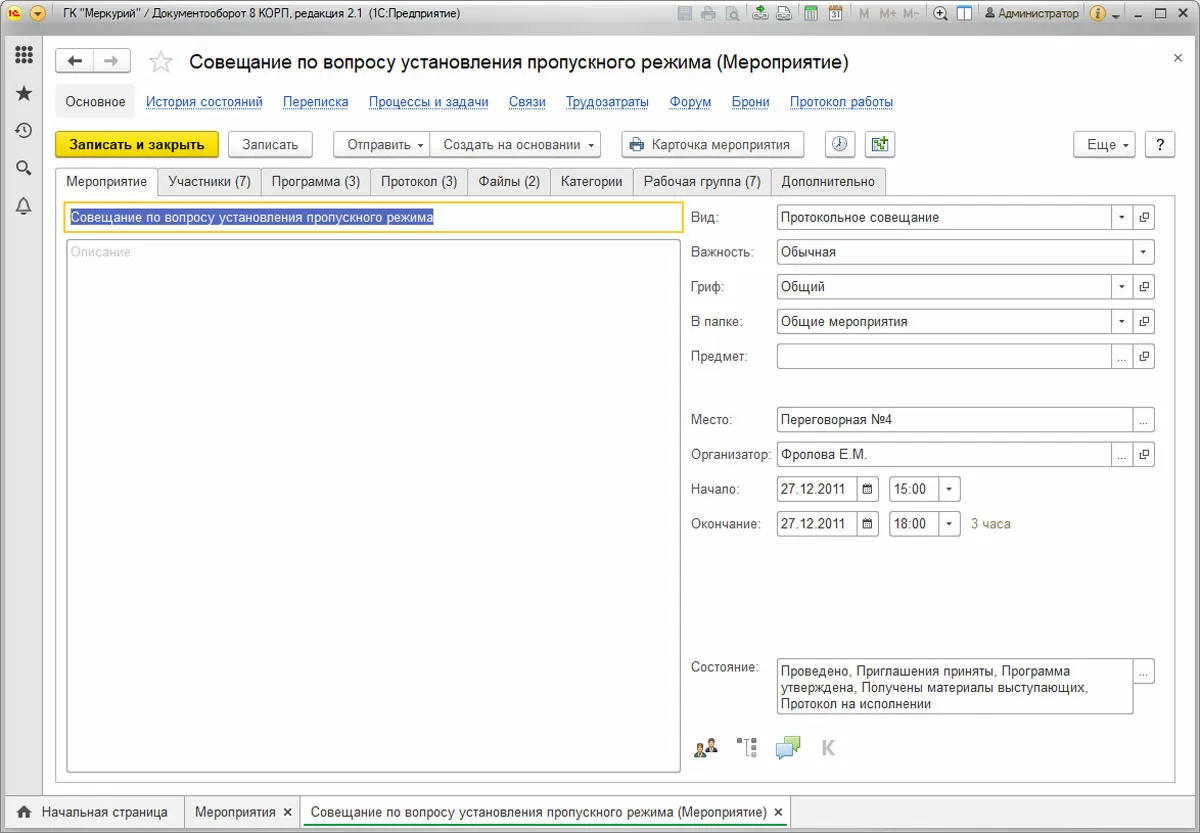Viewport: 1200px width, 833px height.
Task: Click the clock icon in the toolbar
Action: [x=839, y=144]
